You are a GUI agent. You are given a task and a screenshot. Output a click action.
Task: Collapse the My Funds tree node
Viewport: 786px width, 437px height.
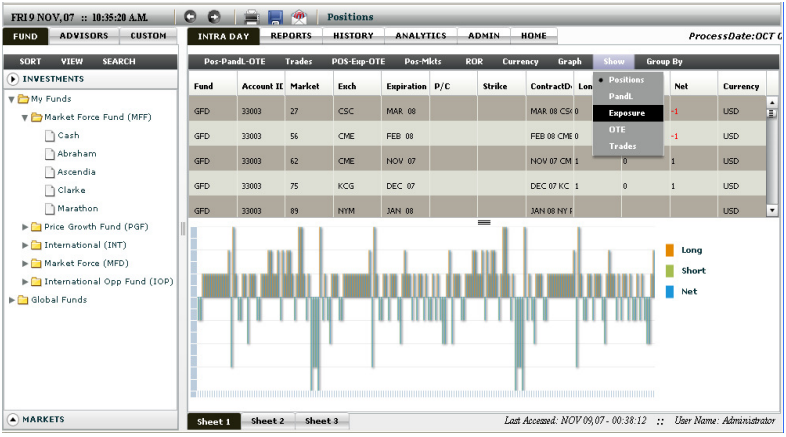pos(11,99)
